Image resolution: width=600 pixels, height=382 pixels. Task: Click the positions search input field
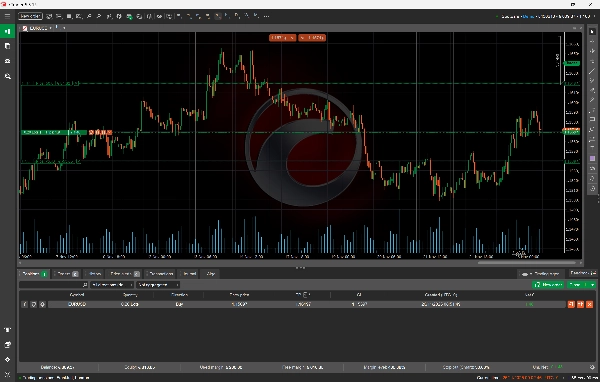click(54, 285)
